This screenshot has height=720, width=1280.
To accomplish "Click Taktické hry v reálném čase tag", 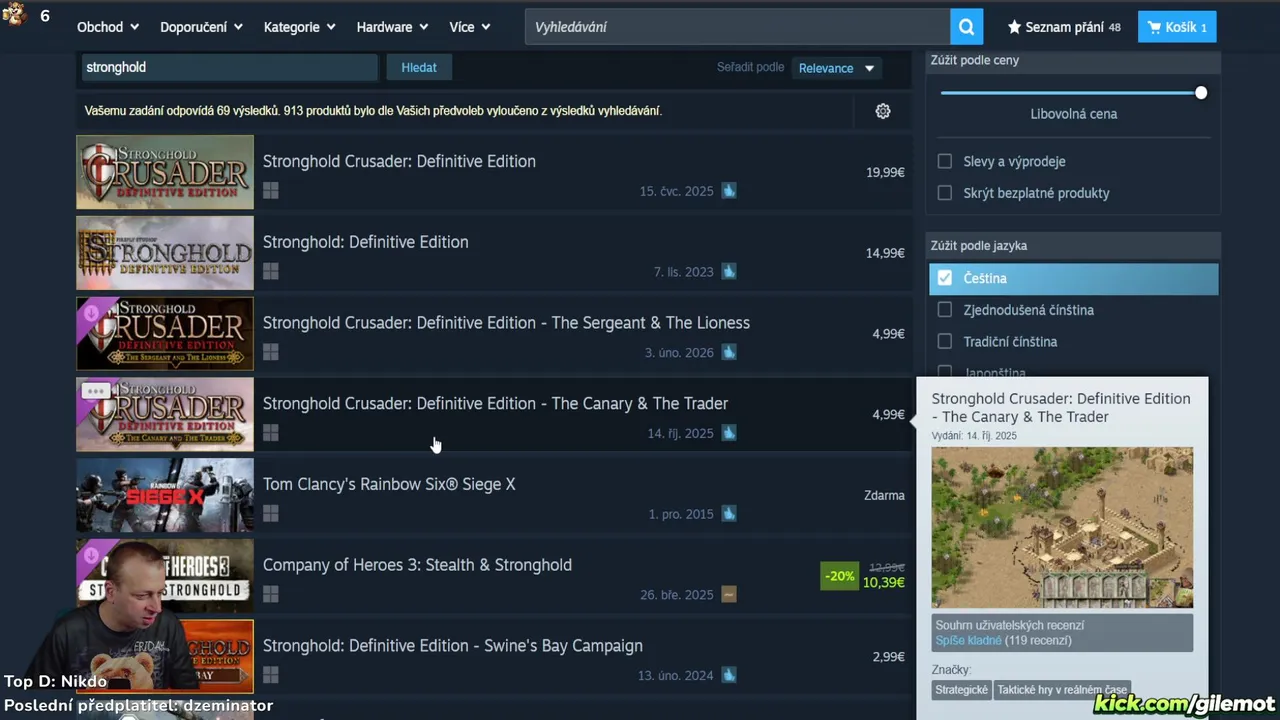I will 1062,690.
